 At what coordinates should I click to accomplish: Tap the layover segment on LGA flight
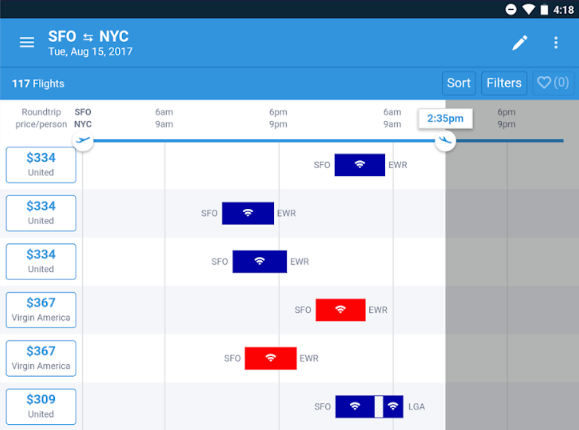pyautogui.click(x=379, y=406)
